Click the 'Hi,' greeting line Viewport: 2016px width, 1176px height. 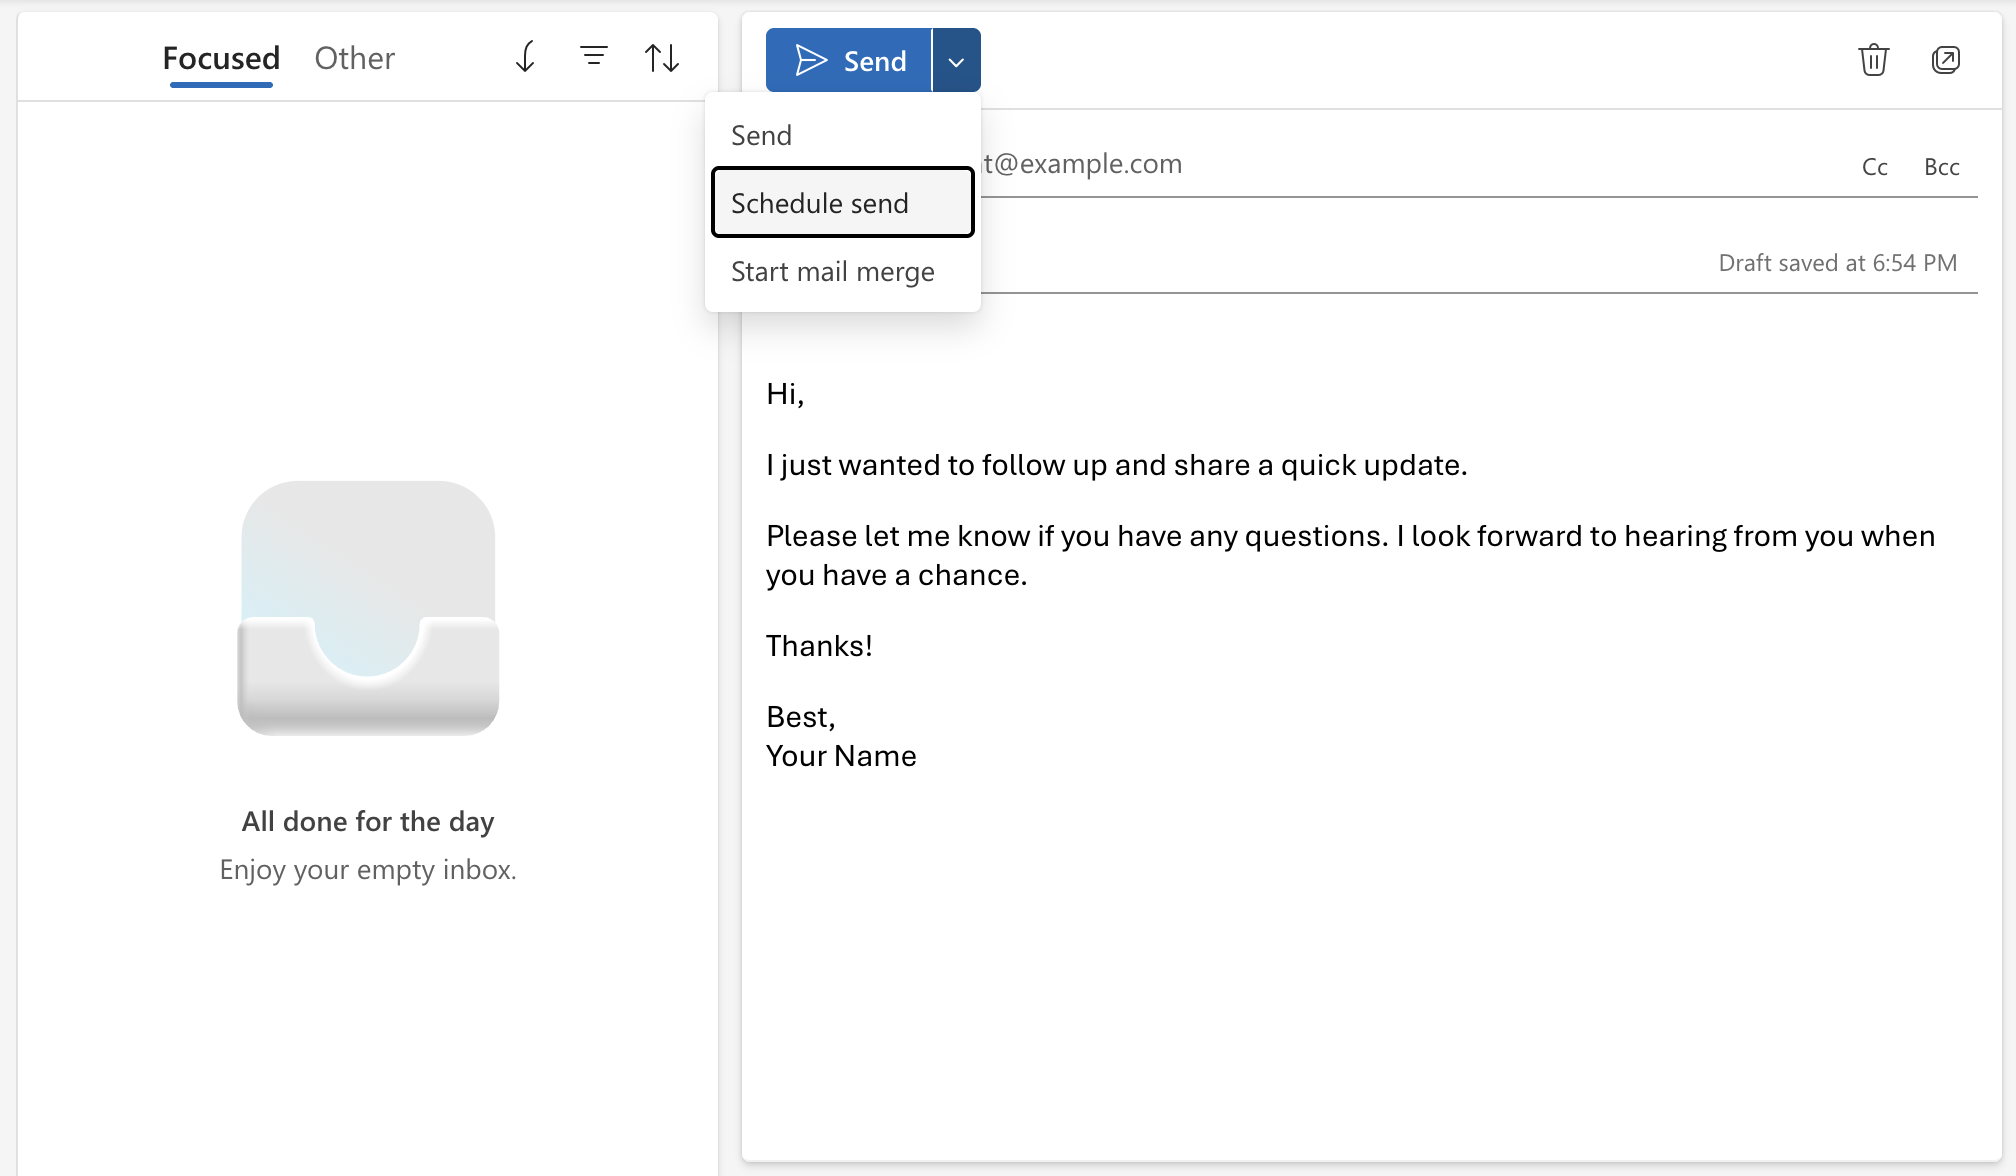point(785,394)
